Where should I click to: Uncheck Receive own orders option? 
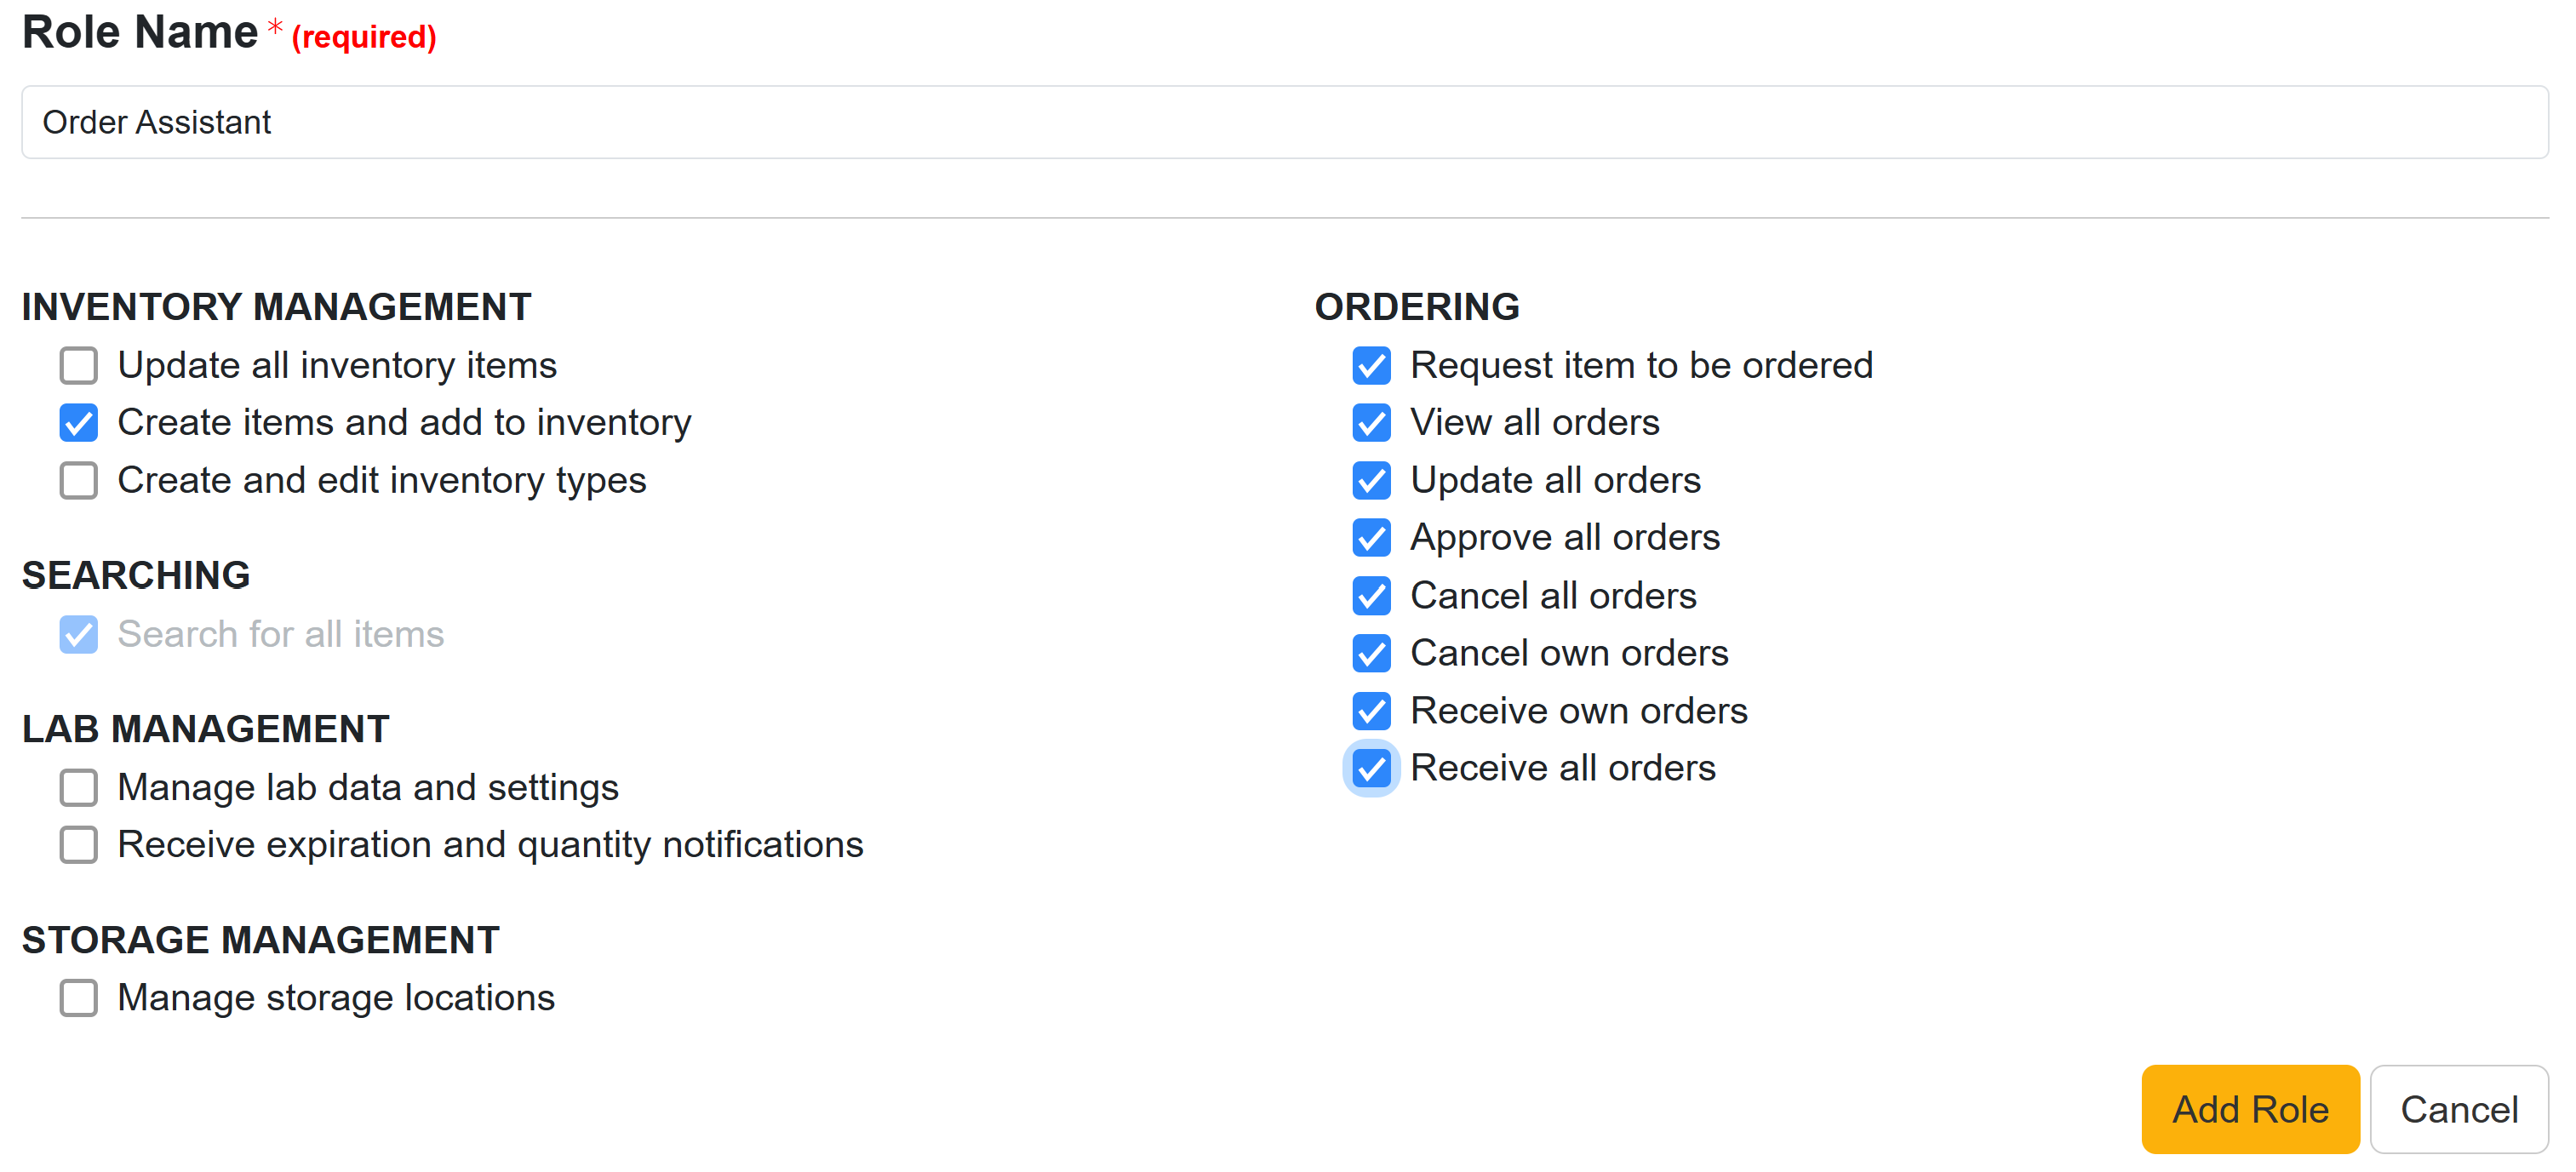1371,711
